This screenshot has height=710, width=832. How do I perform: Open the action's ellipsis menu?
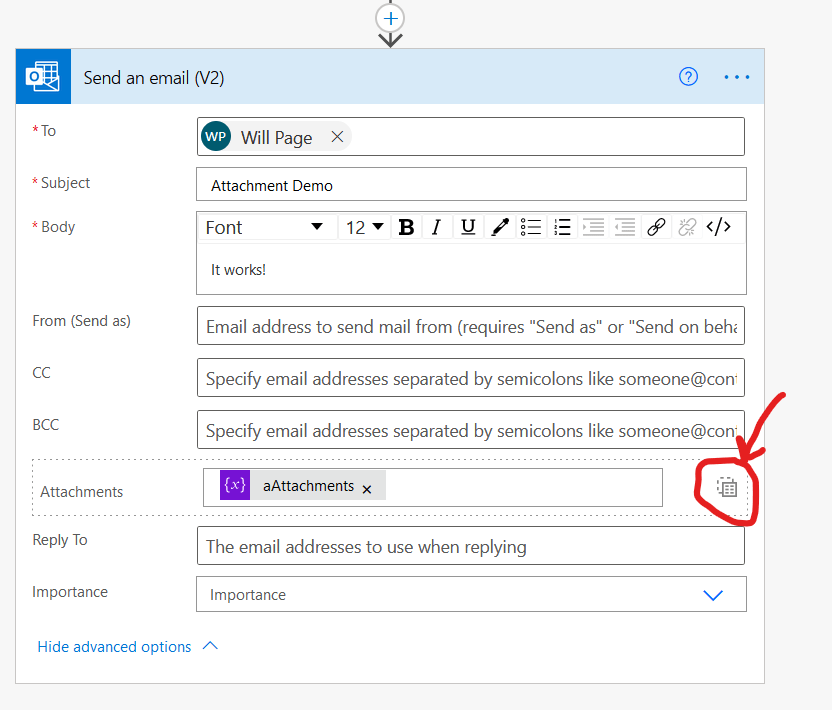[x=737, y=77]
